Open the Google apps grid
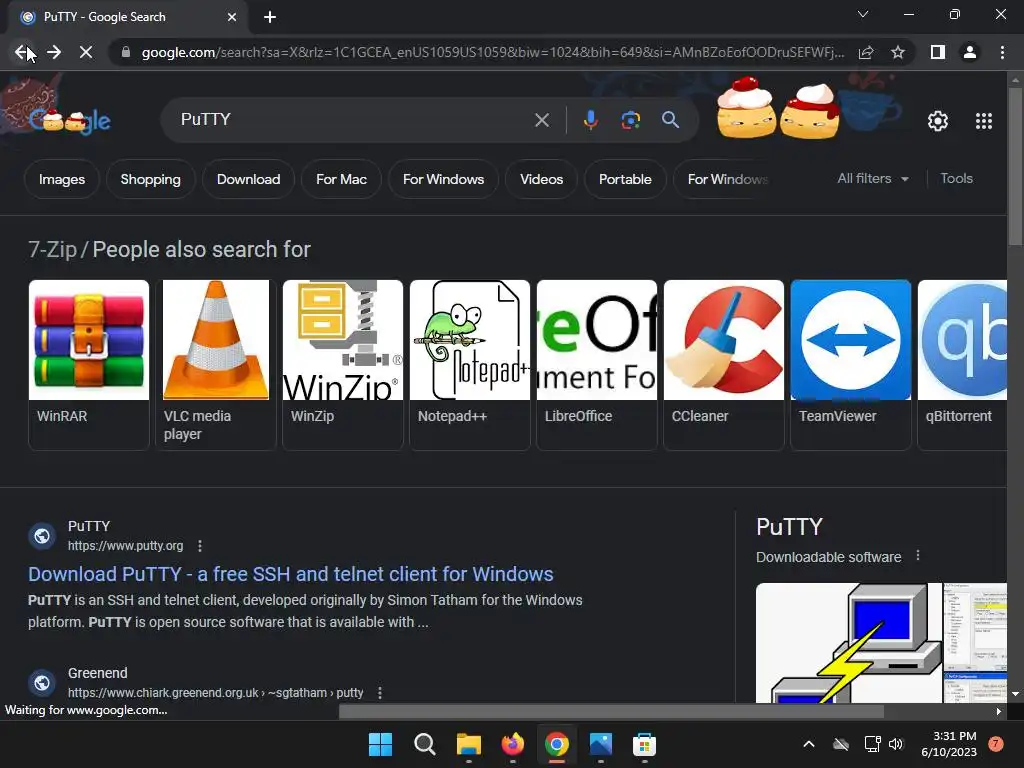 tap(984, 121)
